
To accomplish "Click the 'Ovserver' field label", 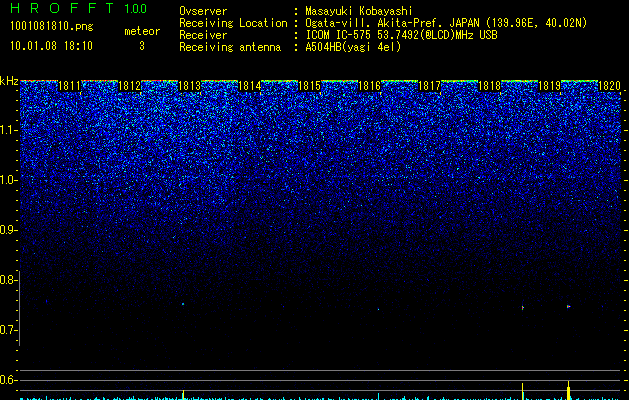I will point(203,11).
